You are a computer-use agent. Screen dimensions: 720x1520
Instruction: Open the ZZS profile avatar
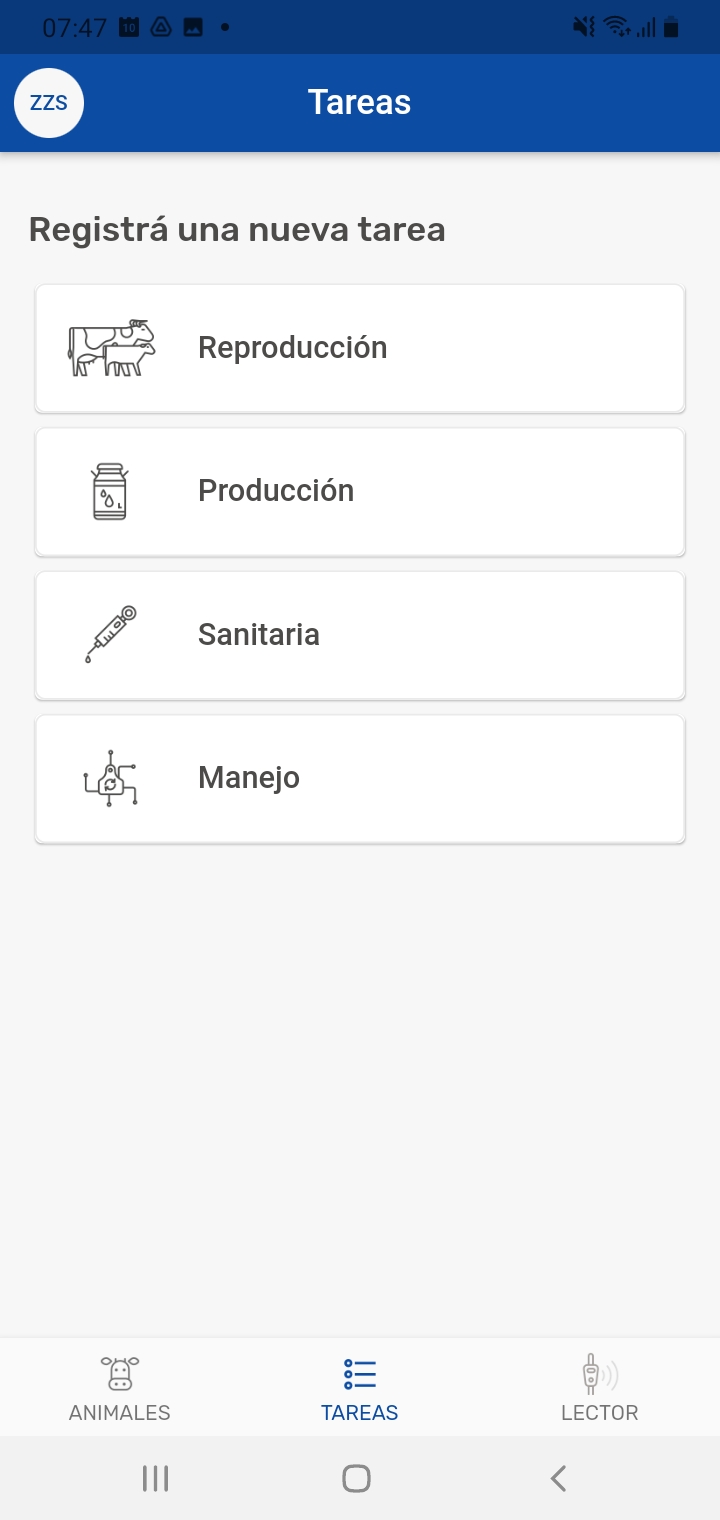(x=49, y=103)
